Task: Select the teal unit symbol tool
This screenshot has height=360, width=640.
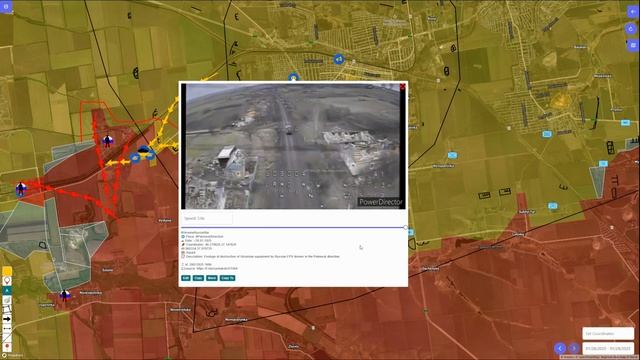Action: click(7, 291)
